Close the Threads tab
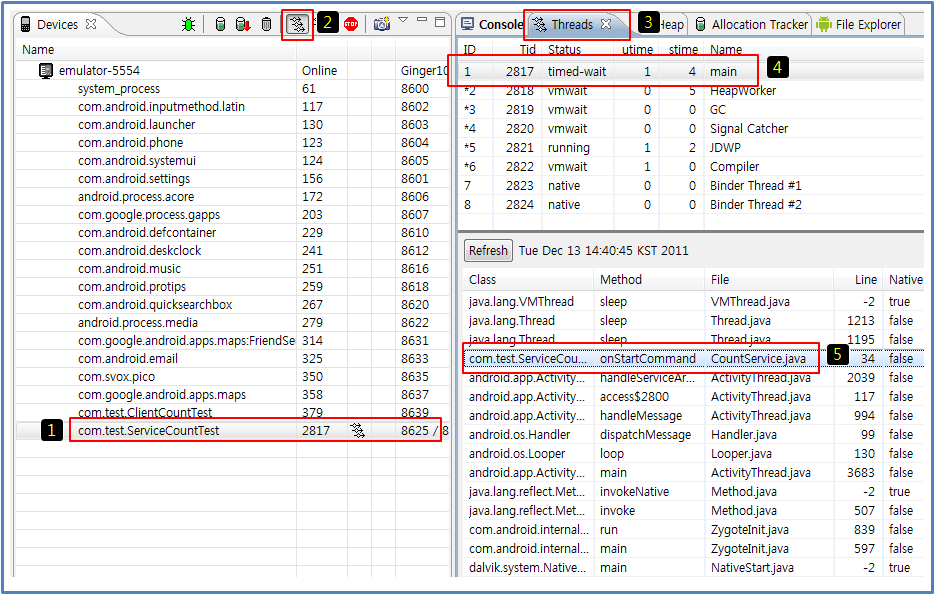The height and width of the screenshot is (595, 935). pos(606,24)
